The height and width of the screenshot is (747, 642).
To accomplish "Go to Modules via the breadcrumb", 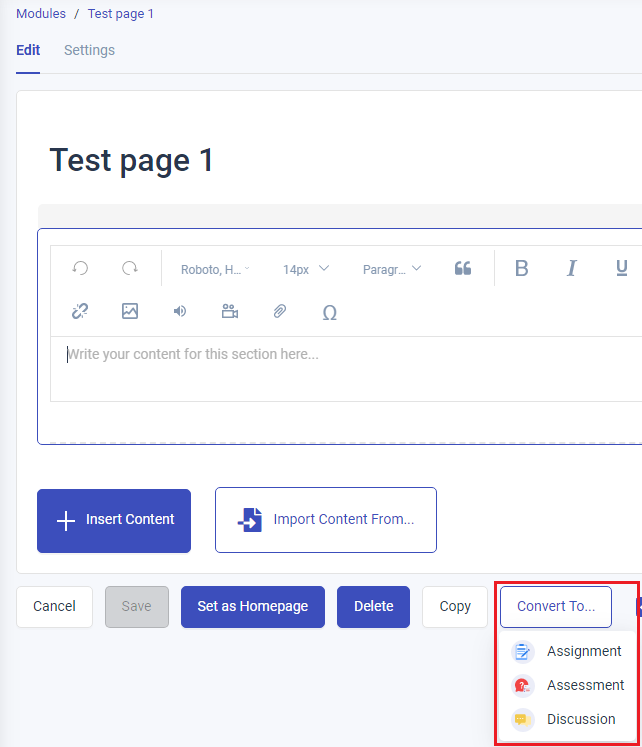I will [x=41, y=13].
